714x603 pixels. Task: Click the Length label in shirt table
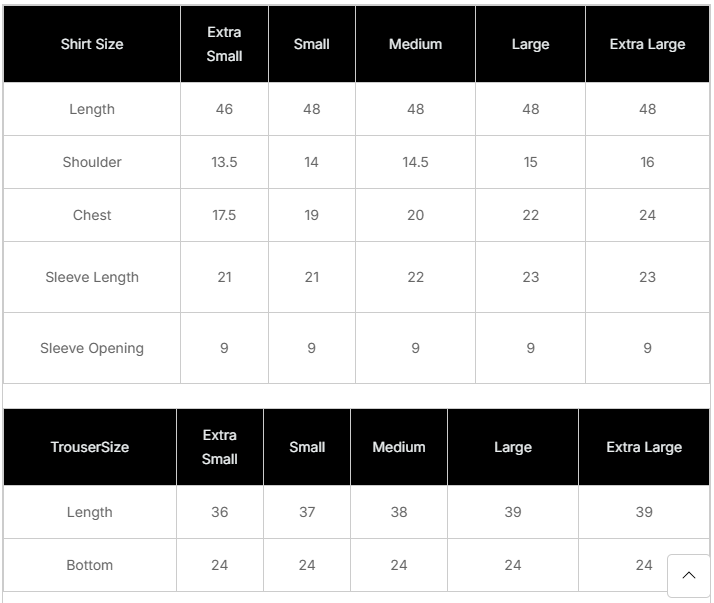(x=92, y=109)
